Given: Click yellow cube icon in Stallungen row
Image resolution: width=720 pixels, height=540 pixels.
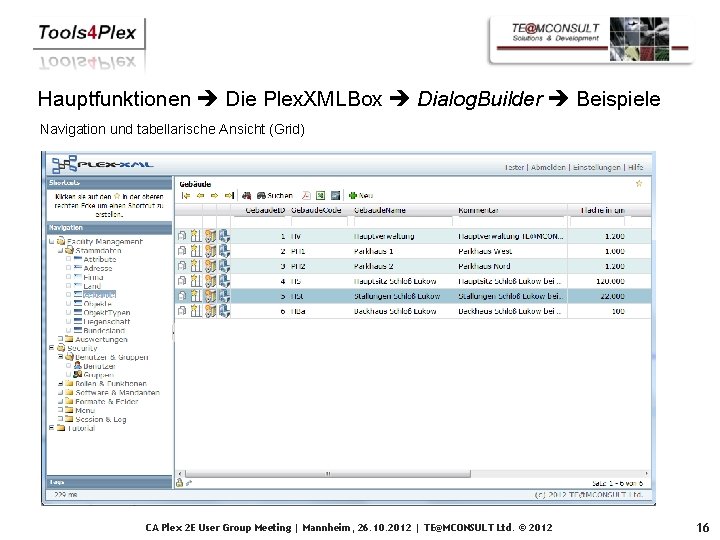Looking at the screenshot, I should click(x=210, y=296).
